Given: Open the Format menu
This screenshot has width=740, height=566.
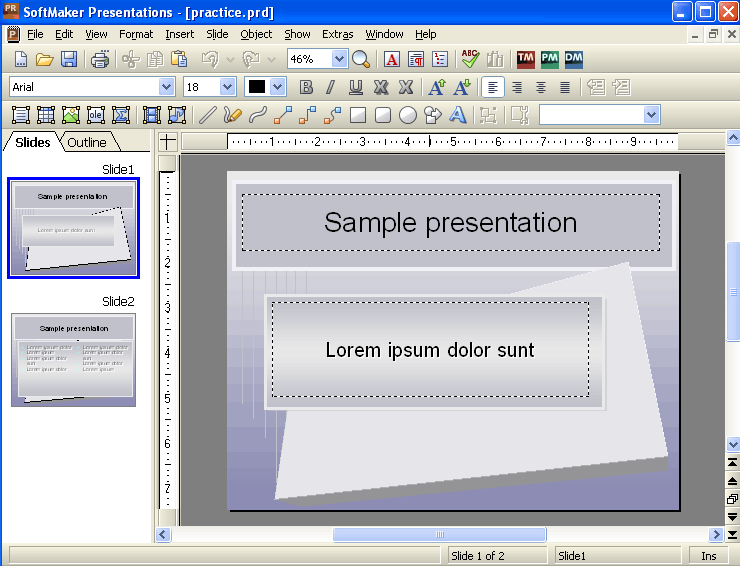Looking at the screenshot, I should [x=136, y=34].
